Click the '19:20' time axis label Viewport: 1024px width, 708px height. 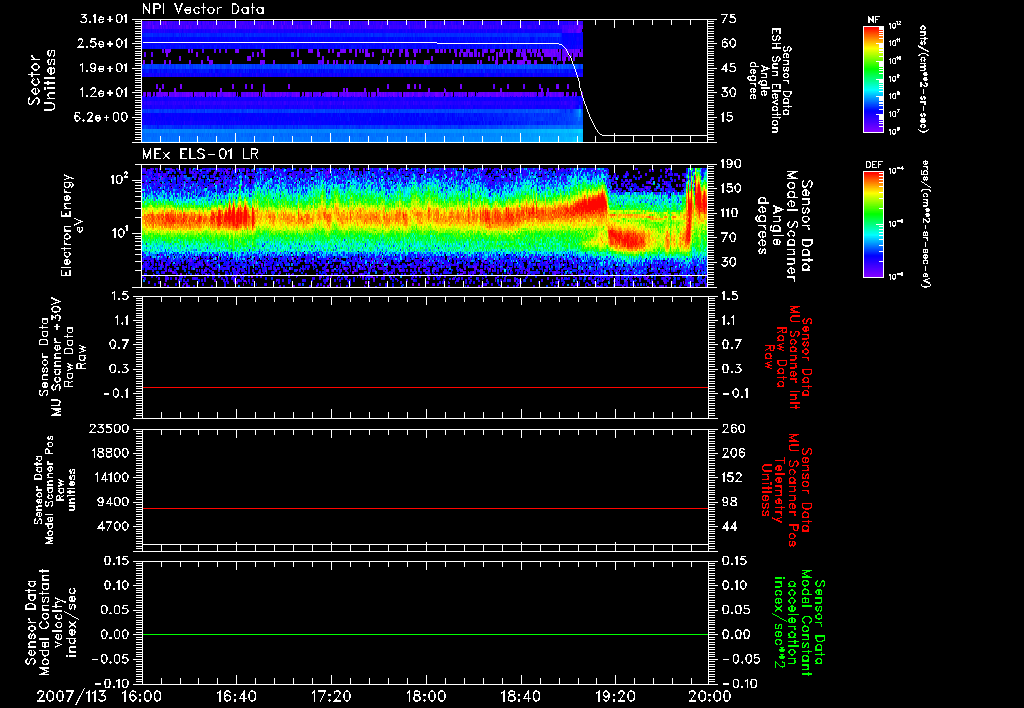[x=615, y=696]
